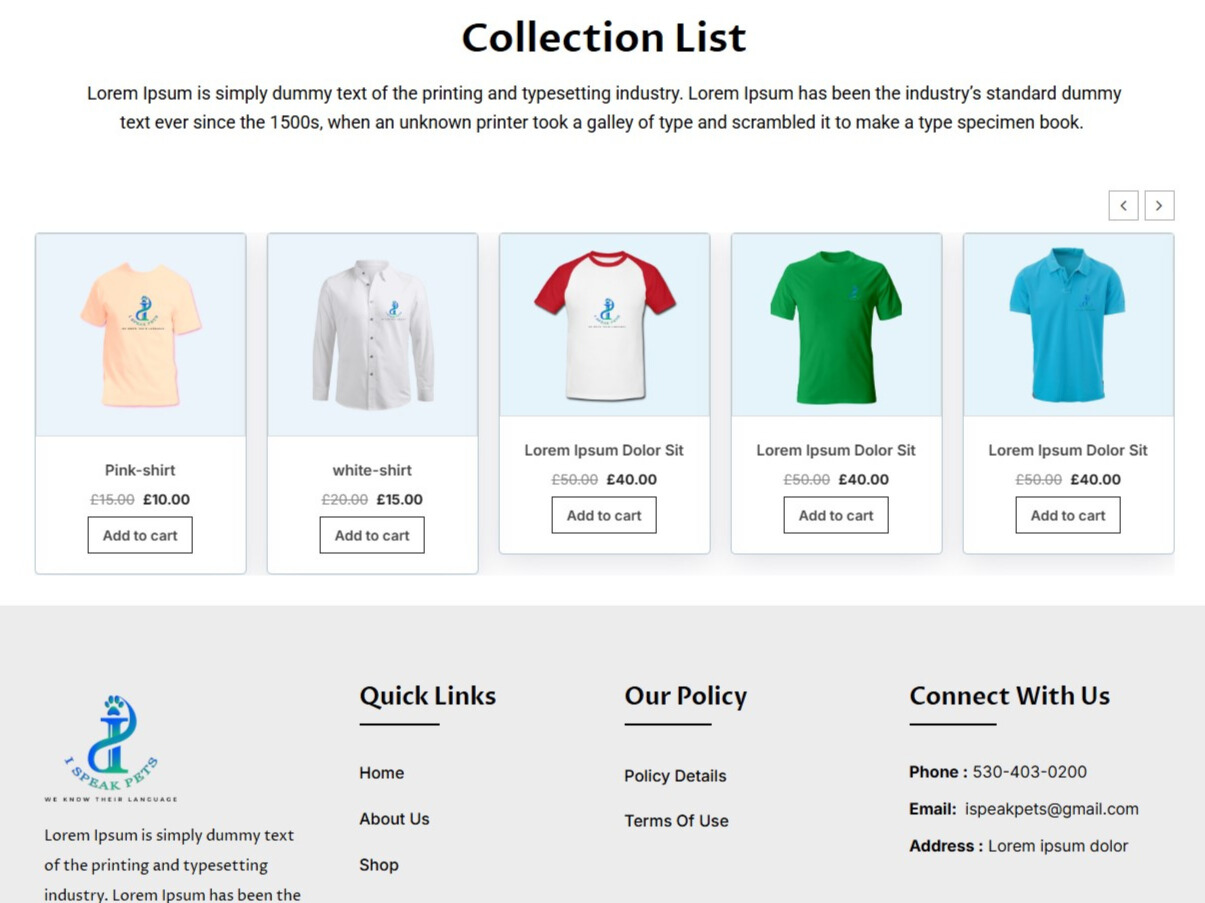Add the green t-shirt to cart
Viewport: 1205px width, 903px height.
click(836, 515)
